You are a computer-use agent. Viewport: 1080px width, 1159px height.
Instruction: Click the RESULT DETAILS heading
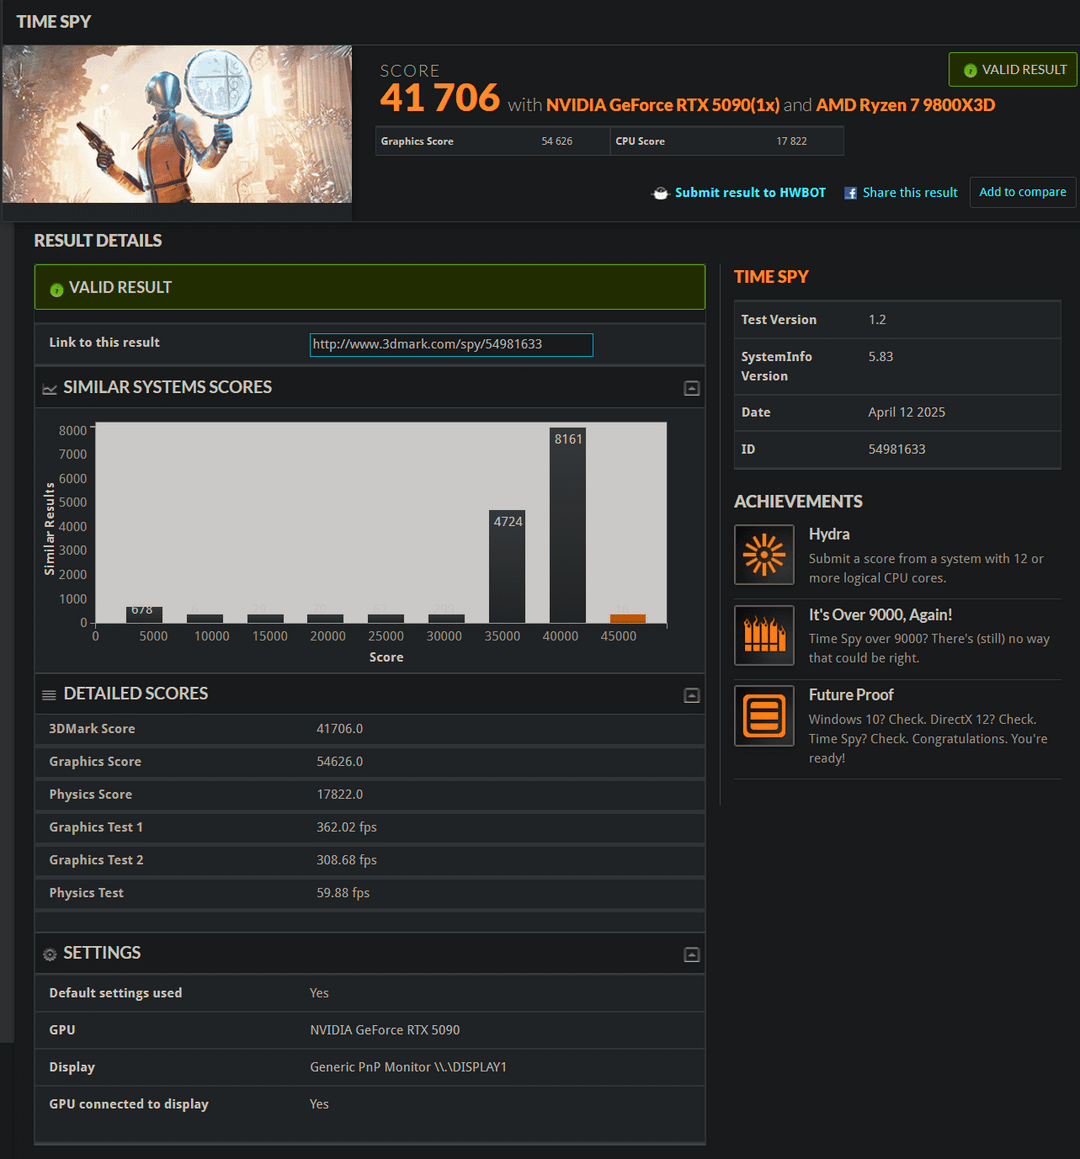pyautogui.click(x=98, y=241)
